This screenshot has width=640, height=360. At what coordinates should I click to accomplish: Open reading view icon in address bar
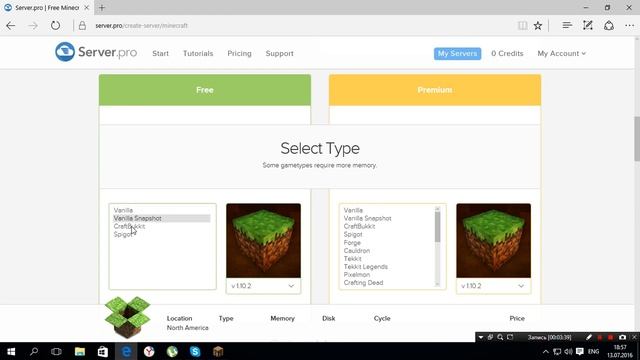(x=522, y=26)
